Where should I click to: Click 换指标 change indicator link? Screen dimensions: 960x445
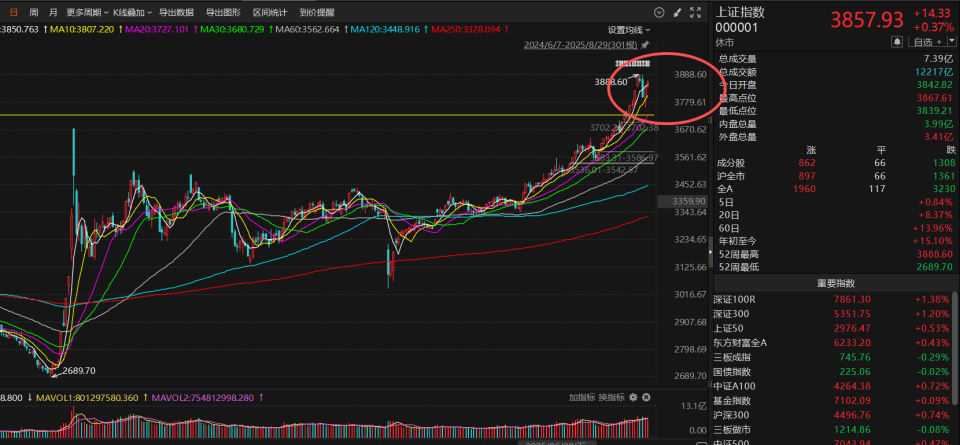tap(612, 398)
